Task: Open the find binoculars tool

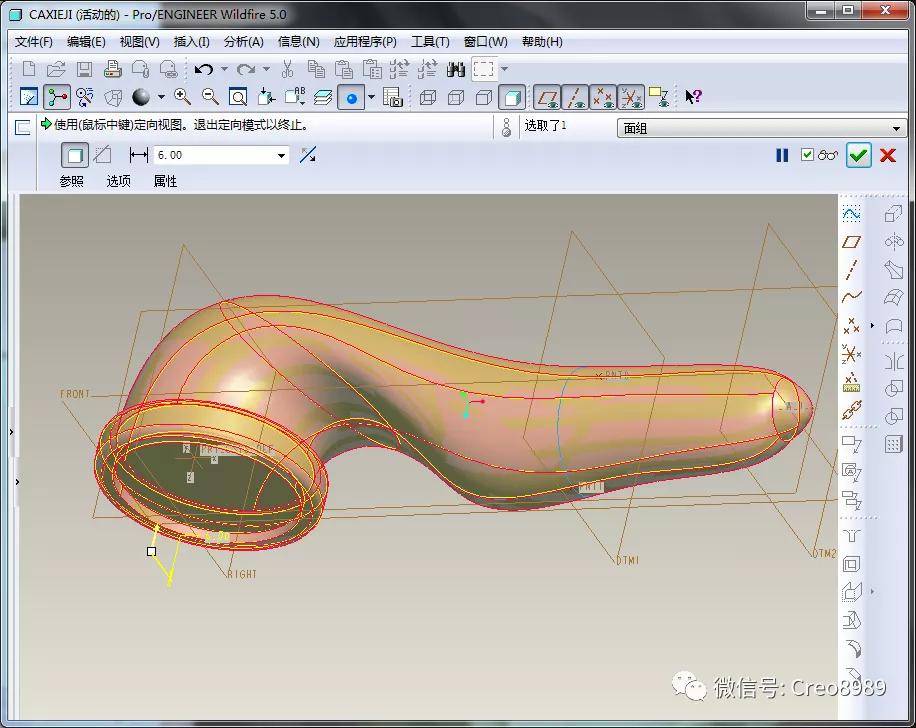Action: tap(456, 70)
